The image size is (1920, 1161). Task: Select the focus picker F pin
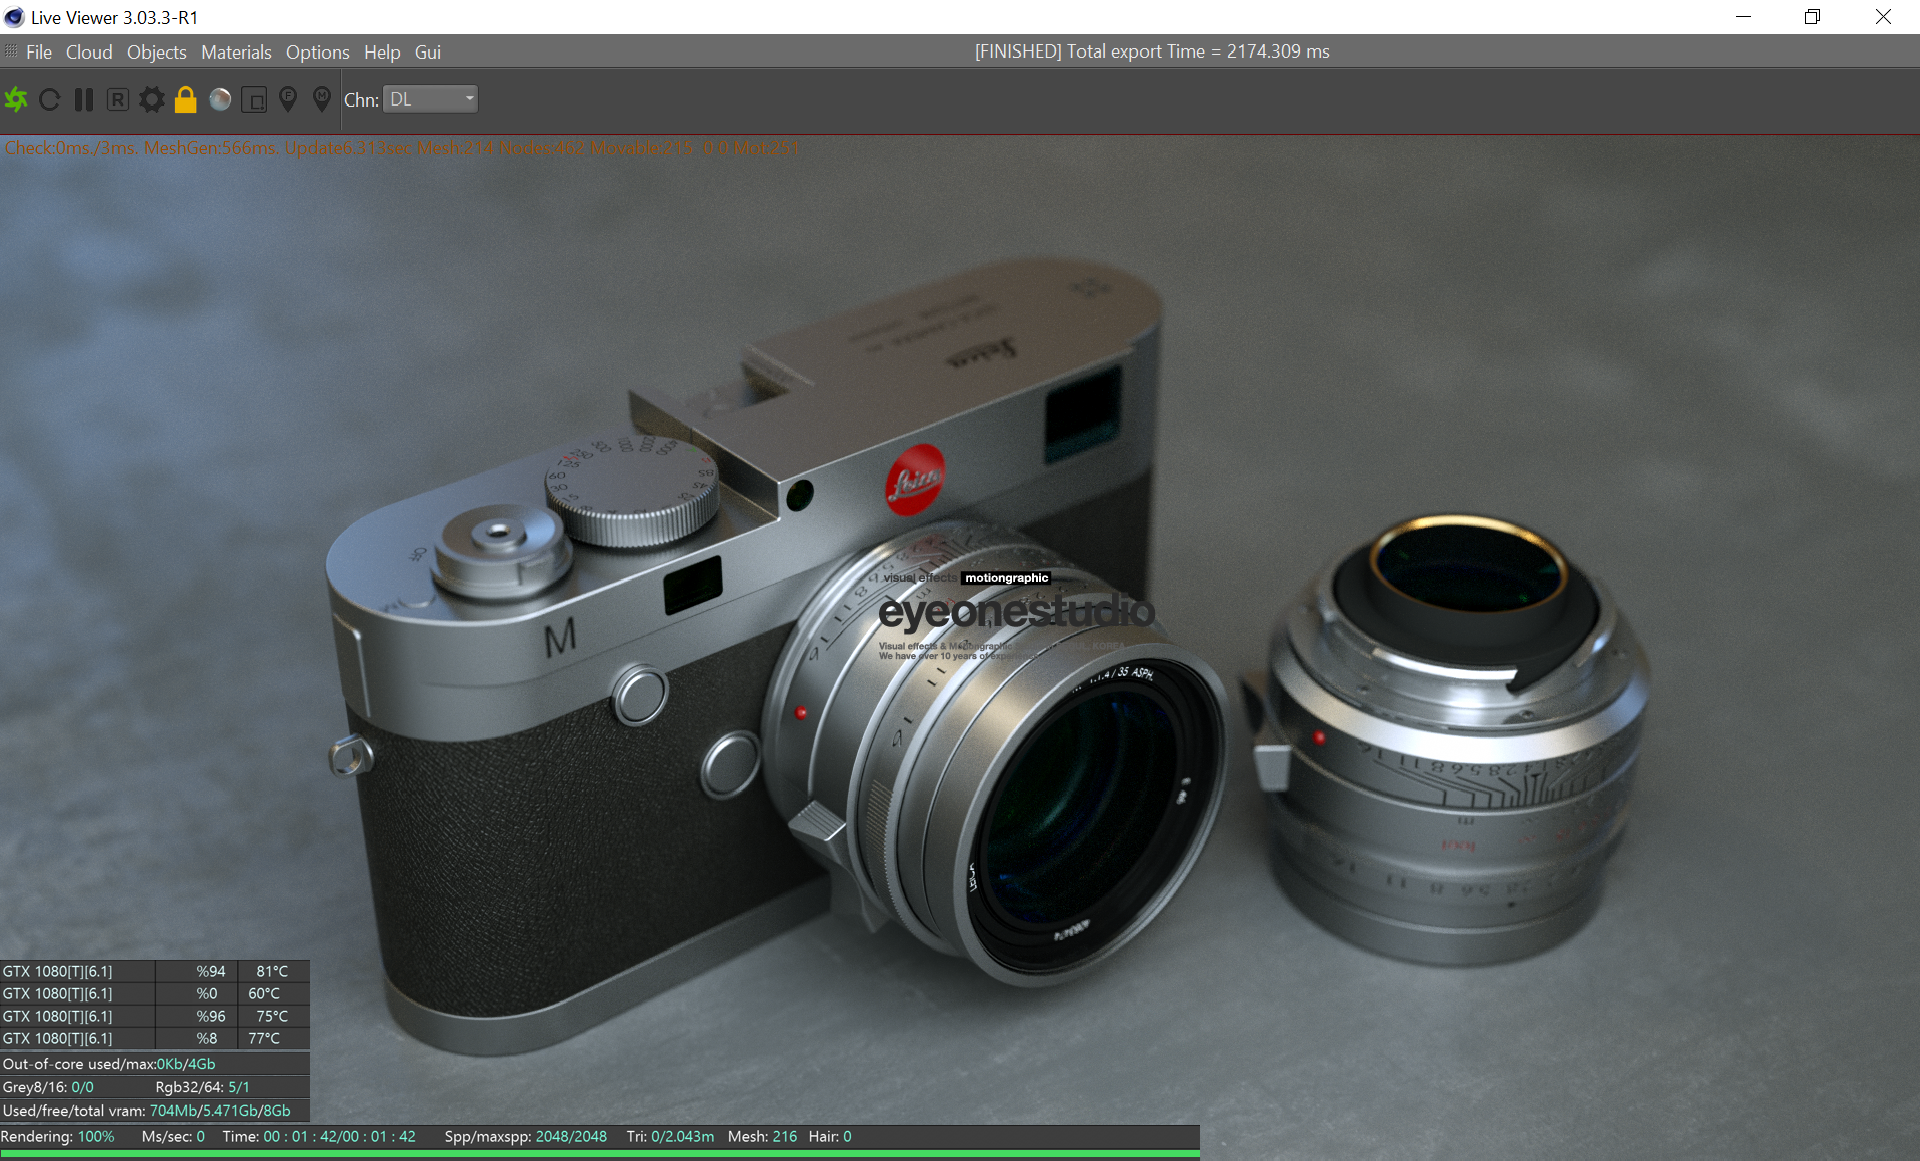(x=288, y=99)
